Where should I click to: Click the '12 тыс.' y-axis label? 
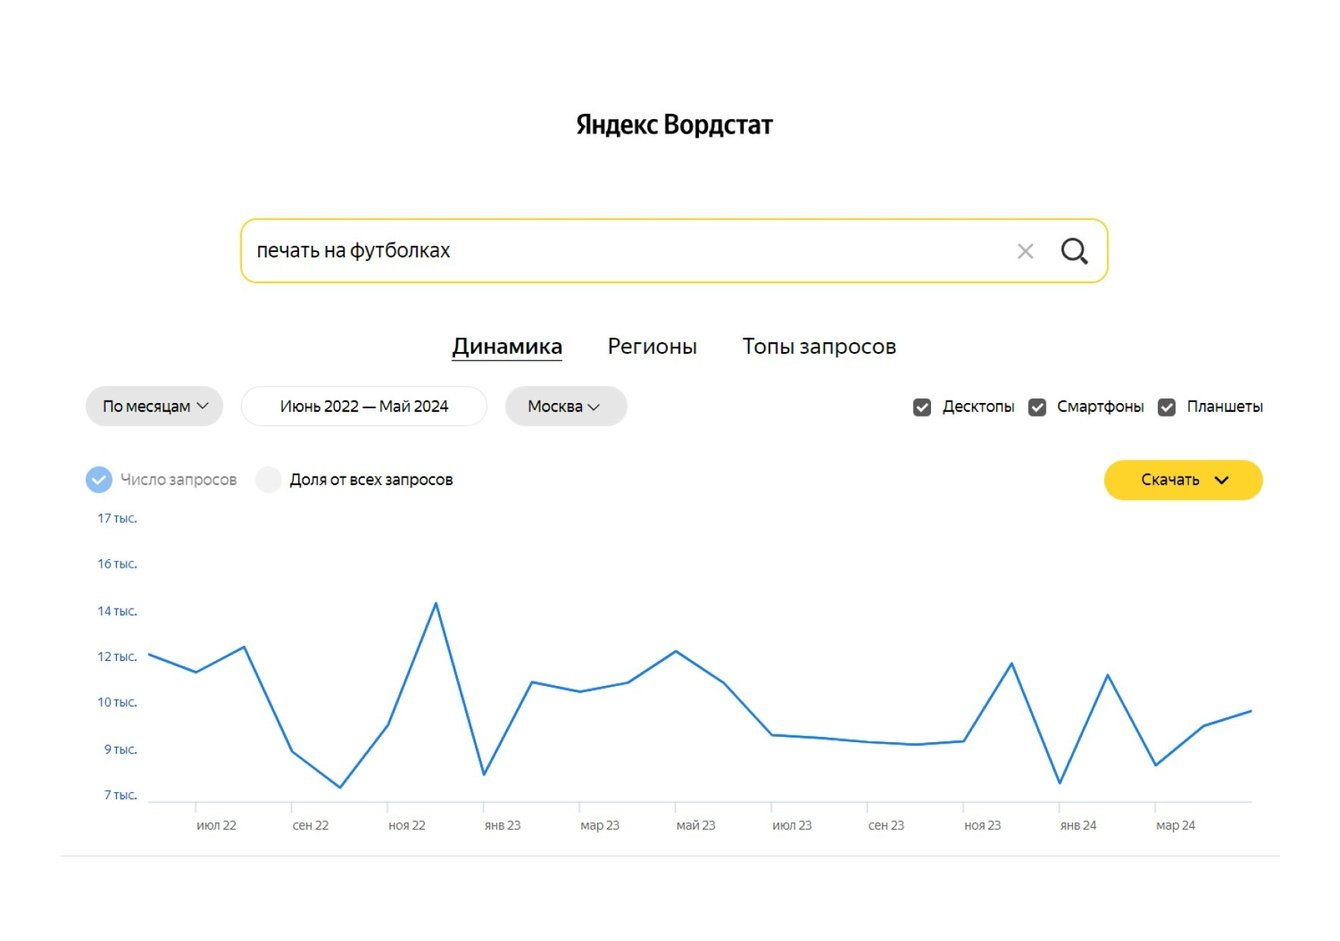[x=117, y=657]
